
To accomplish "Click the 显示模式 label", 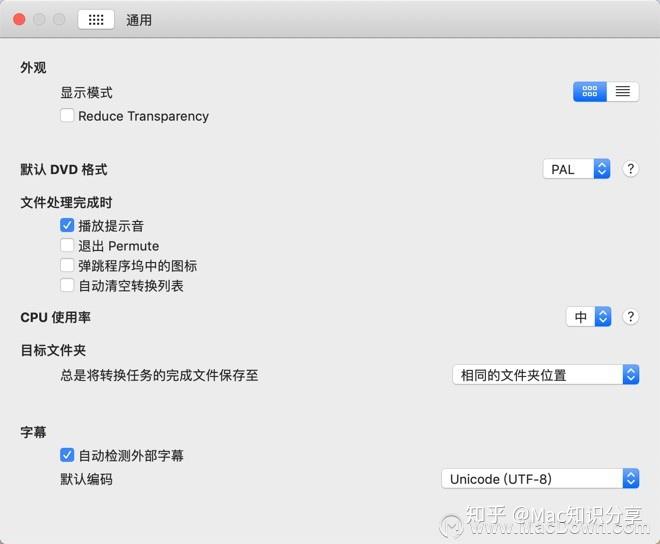I will 86,93.
